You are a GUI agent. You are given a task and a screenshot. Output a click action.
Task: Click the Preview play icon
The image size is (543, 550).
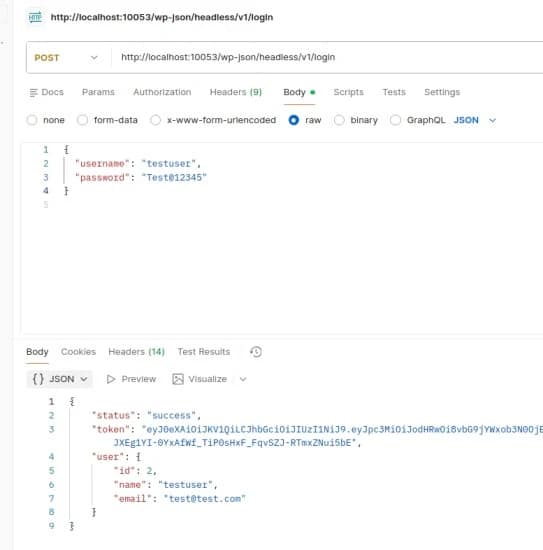(111, 379)
